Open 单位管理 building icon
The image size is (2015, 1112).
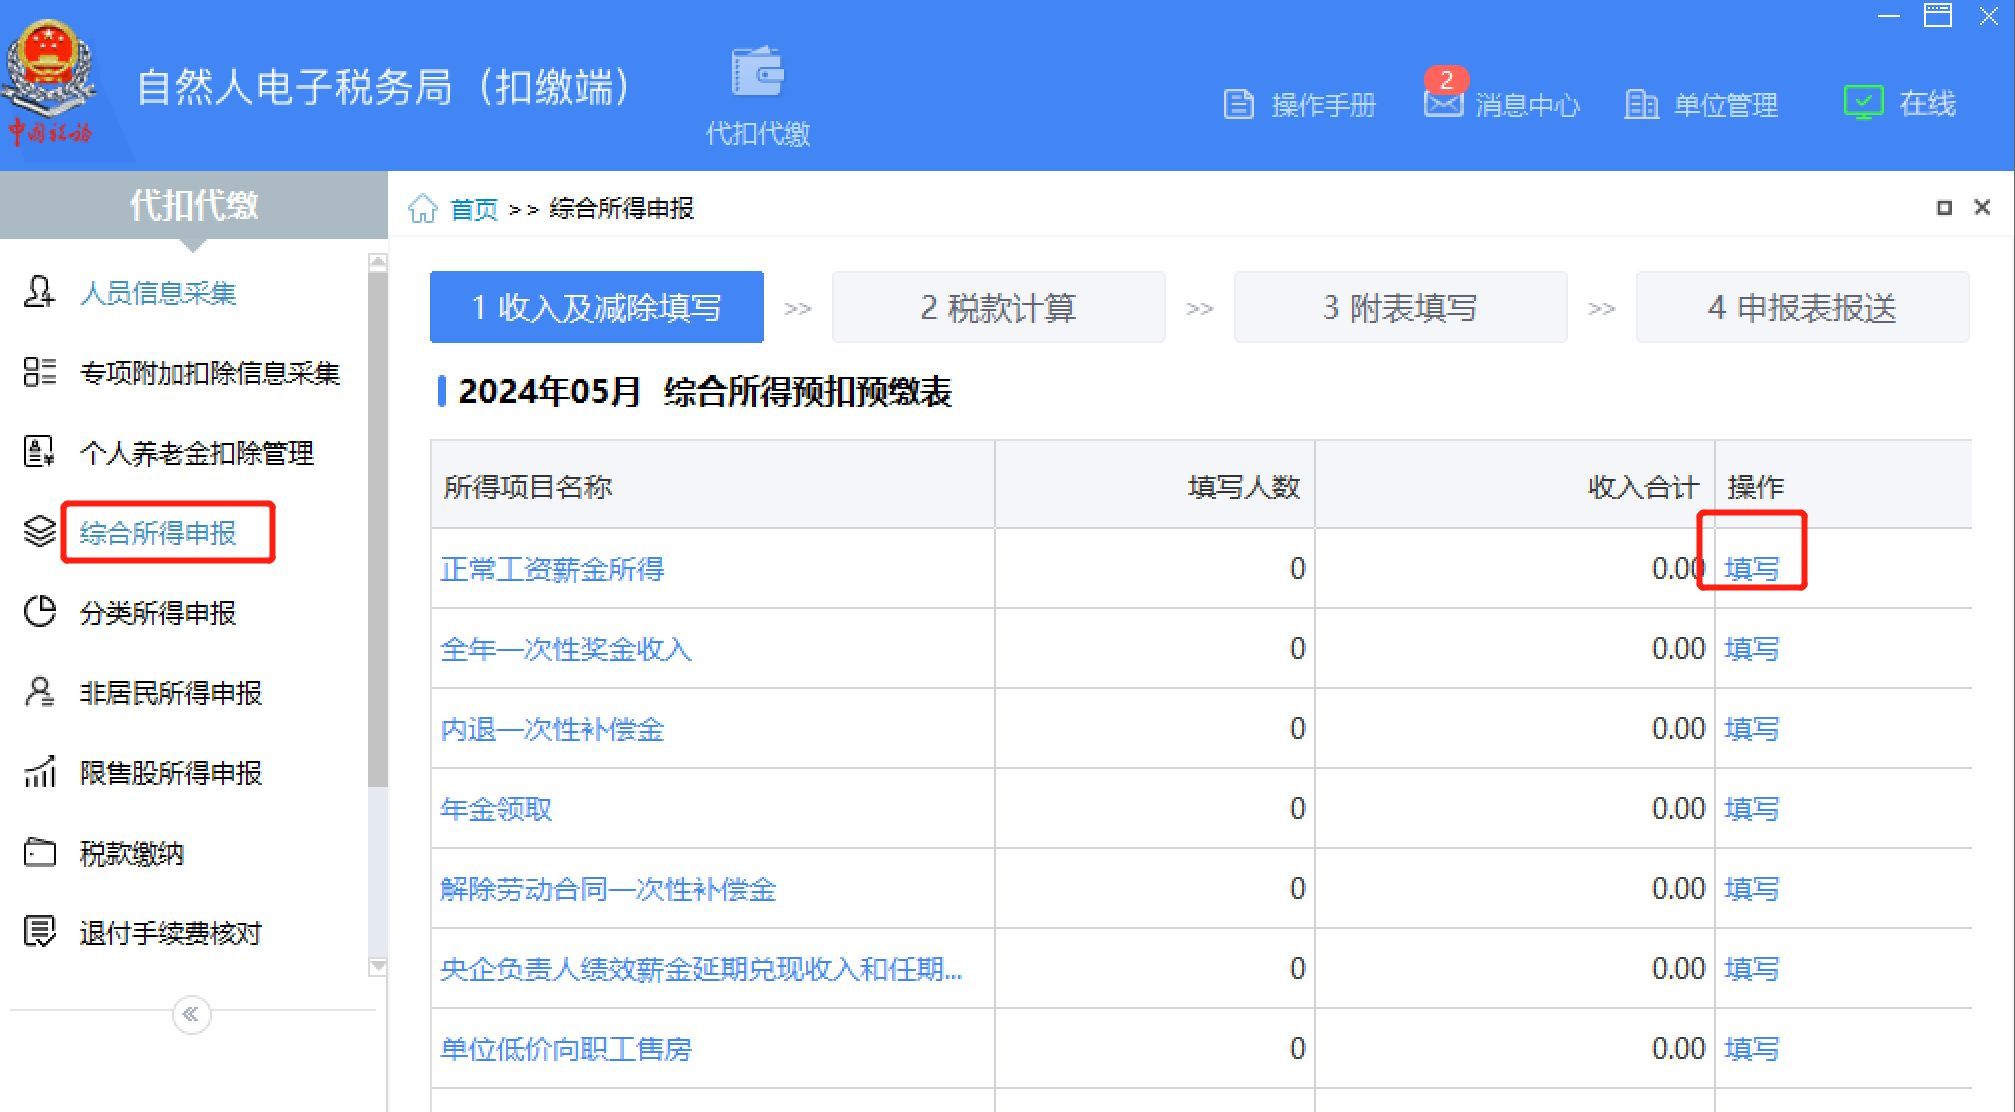(1641, 104)
